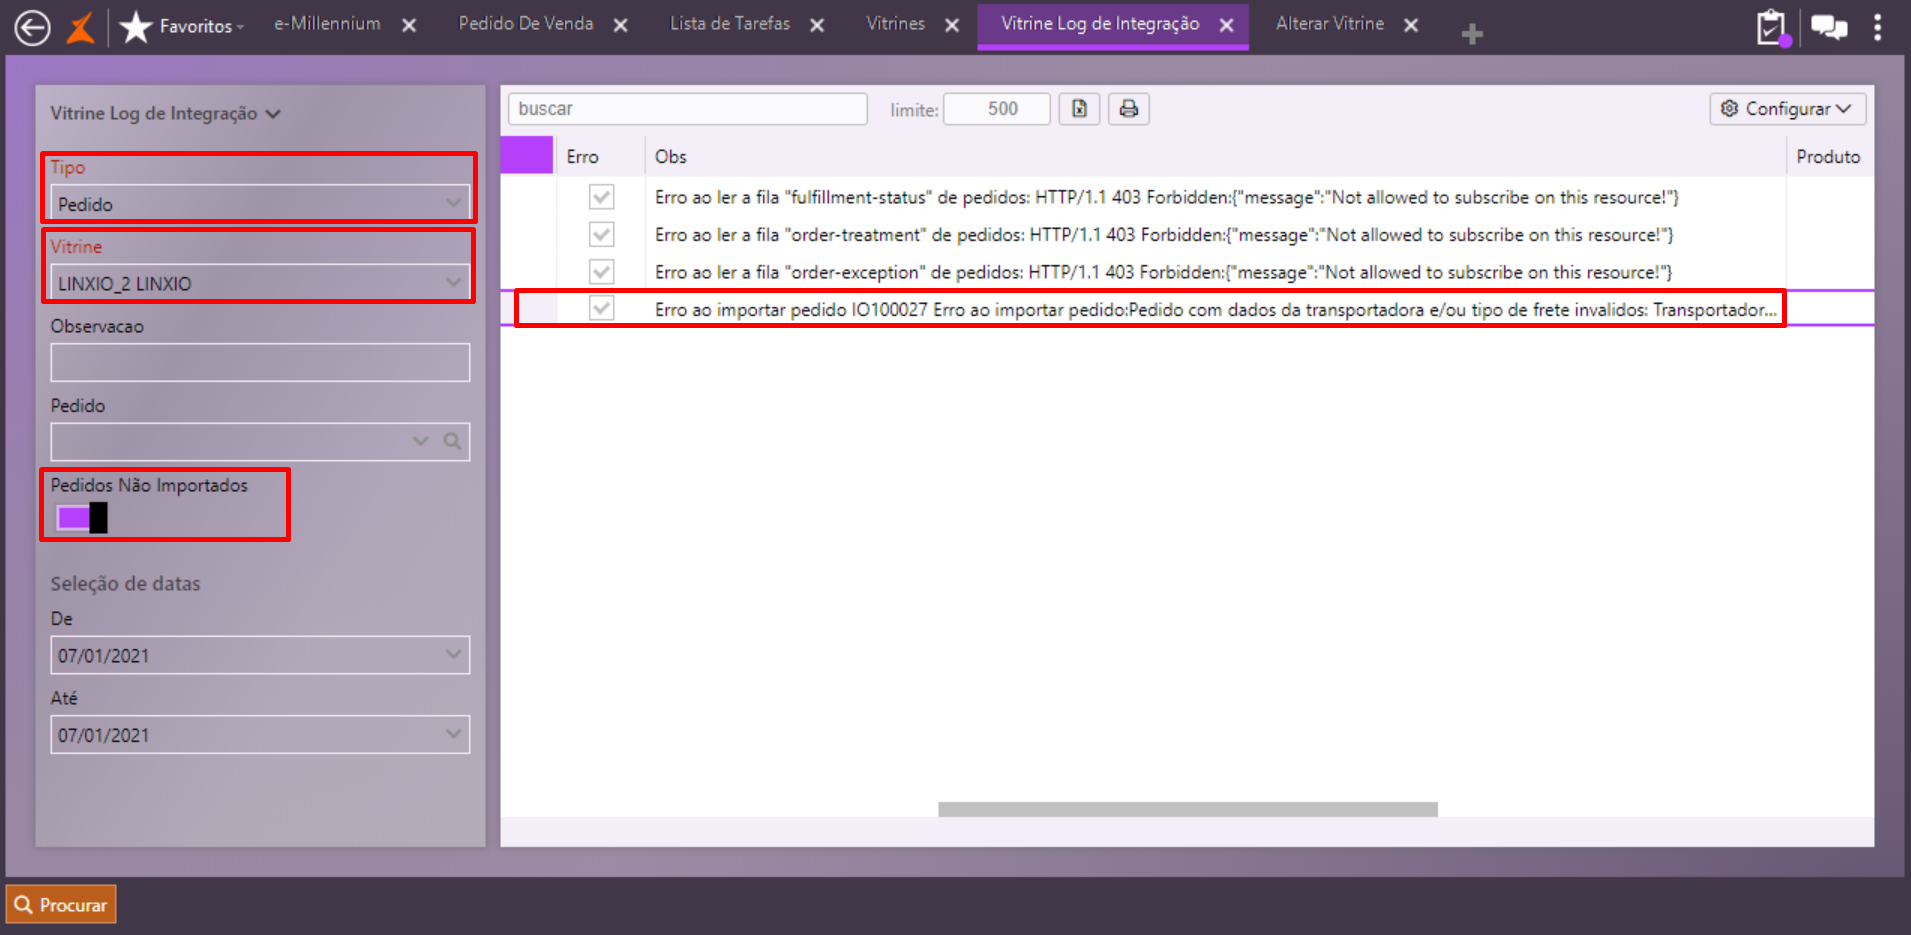Click the Procurar button
Image resolution: width=1911 pixels, height=935 pixels.
click(x=61, y=905)
